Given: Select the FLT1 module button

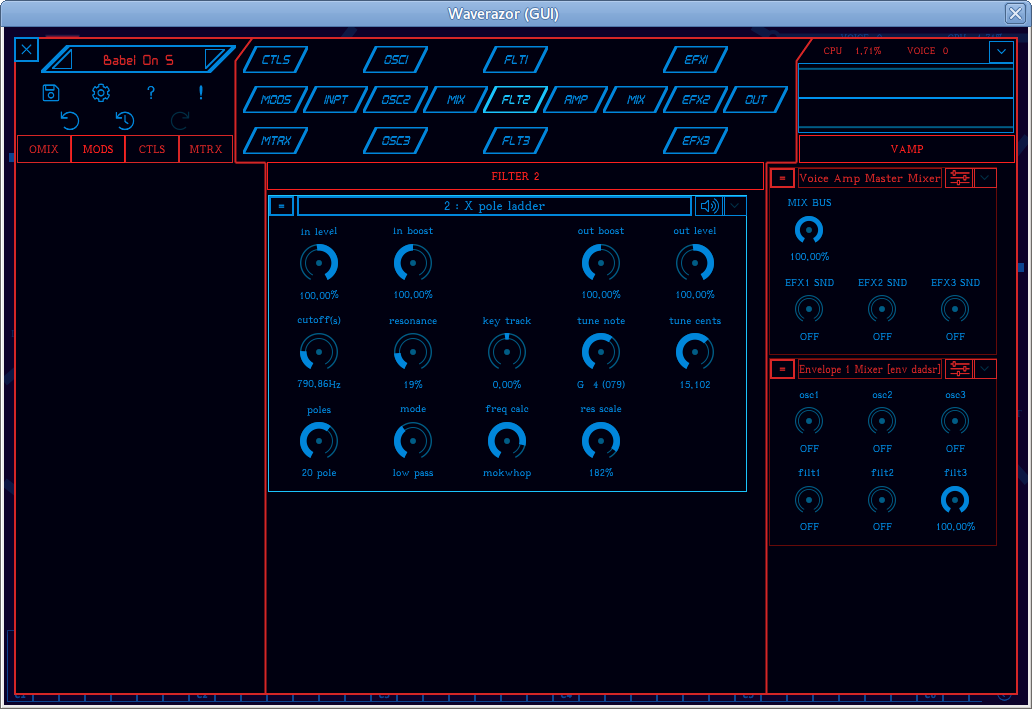Looking at the screenshot, I should 515,60.
